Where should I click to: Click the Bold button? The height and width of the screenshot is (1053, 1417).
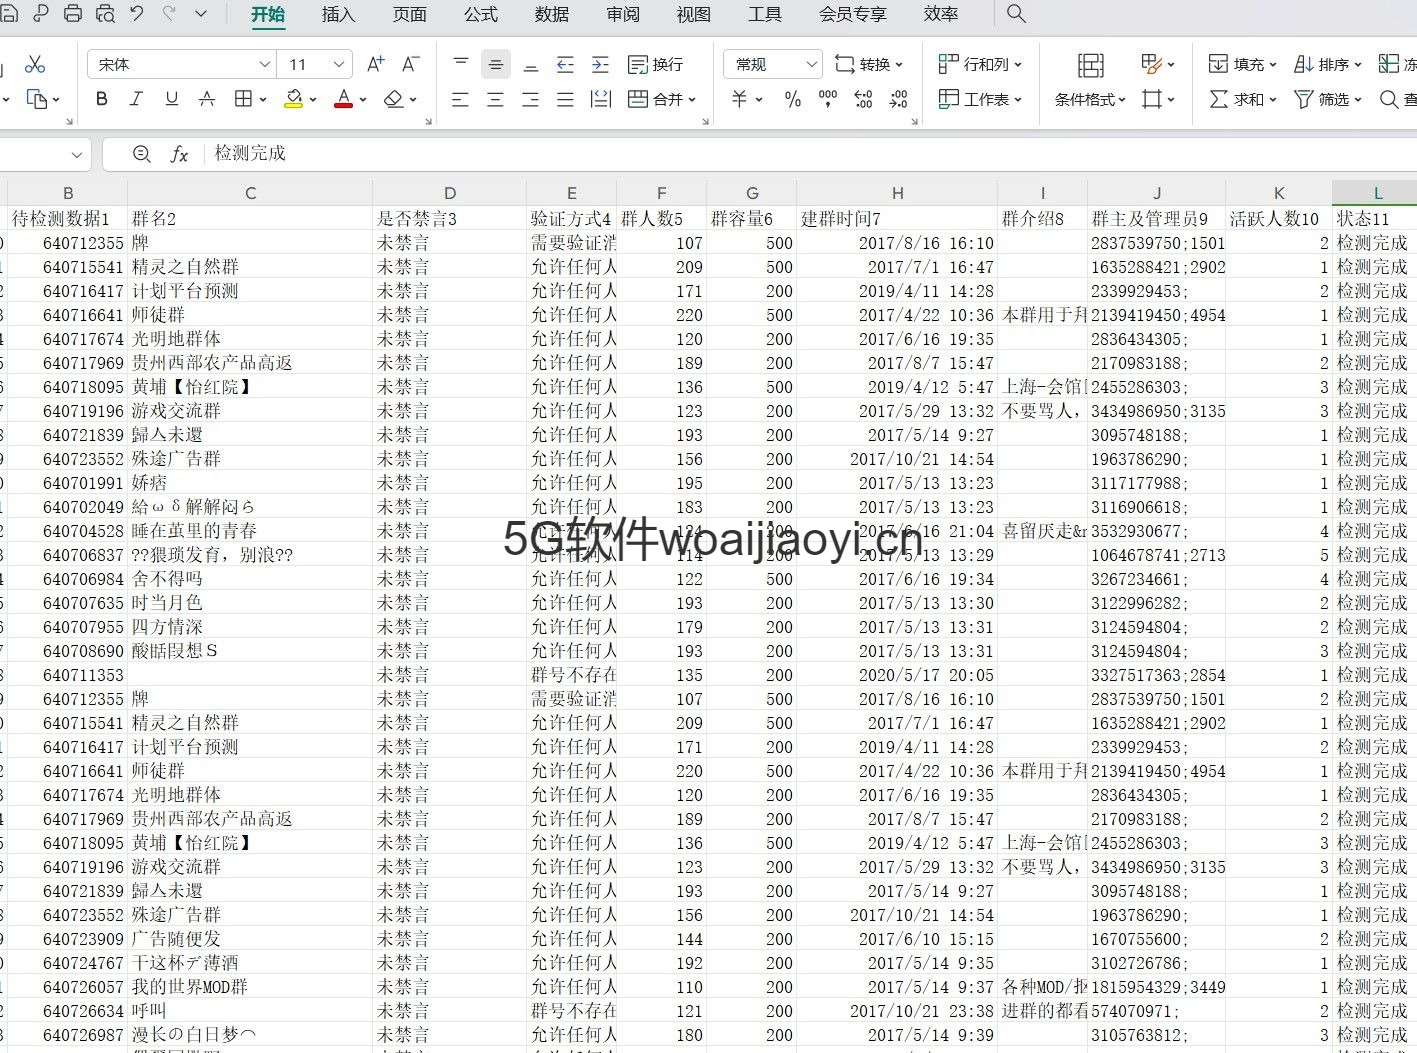coord(101,99)
